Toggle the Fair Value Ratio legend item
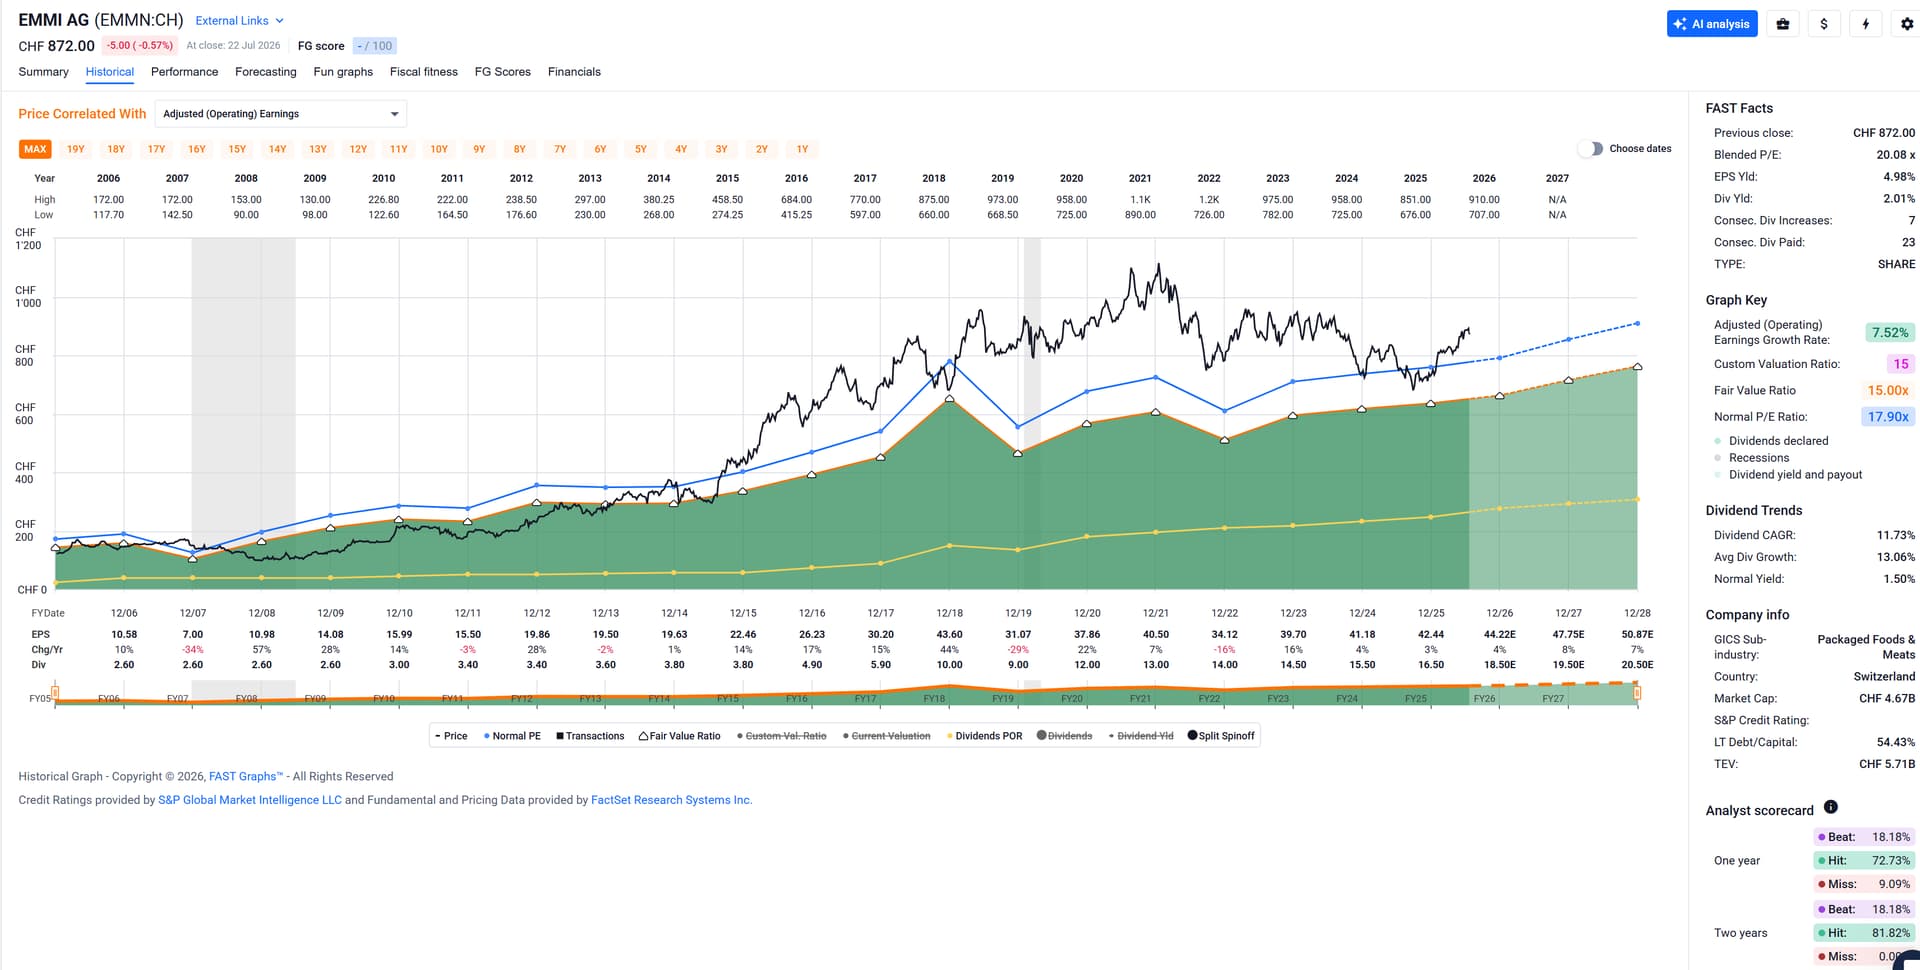The height and width of the screenshot is (970, 1920). click(680, 736)
